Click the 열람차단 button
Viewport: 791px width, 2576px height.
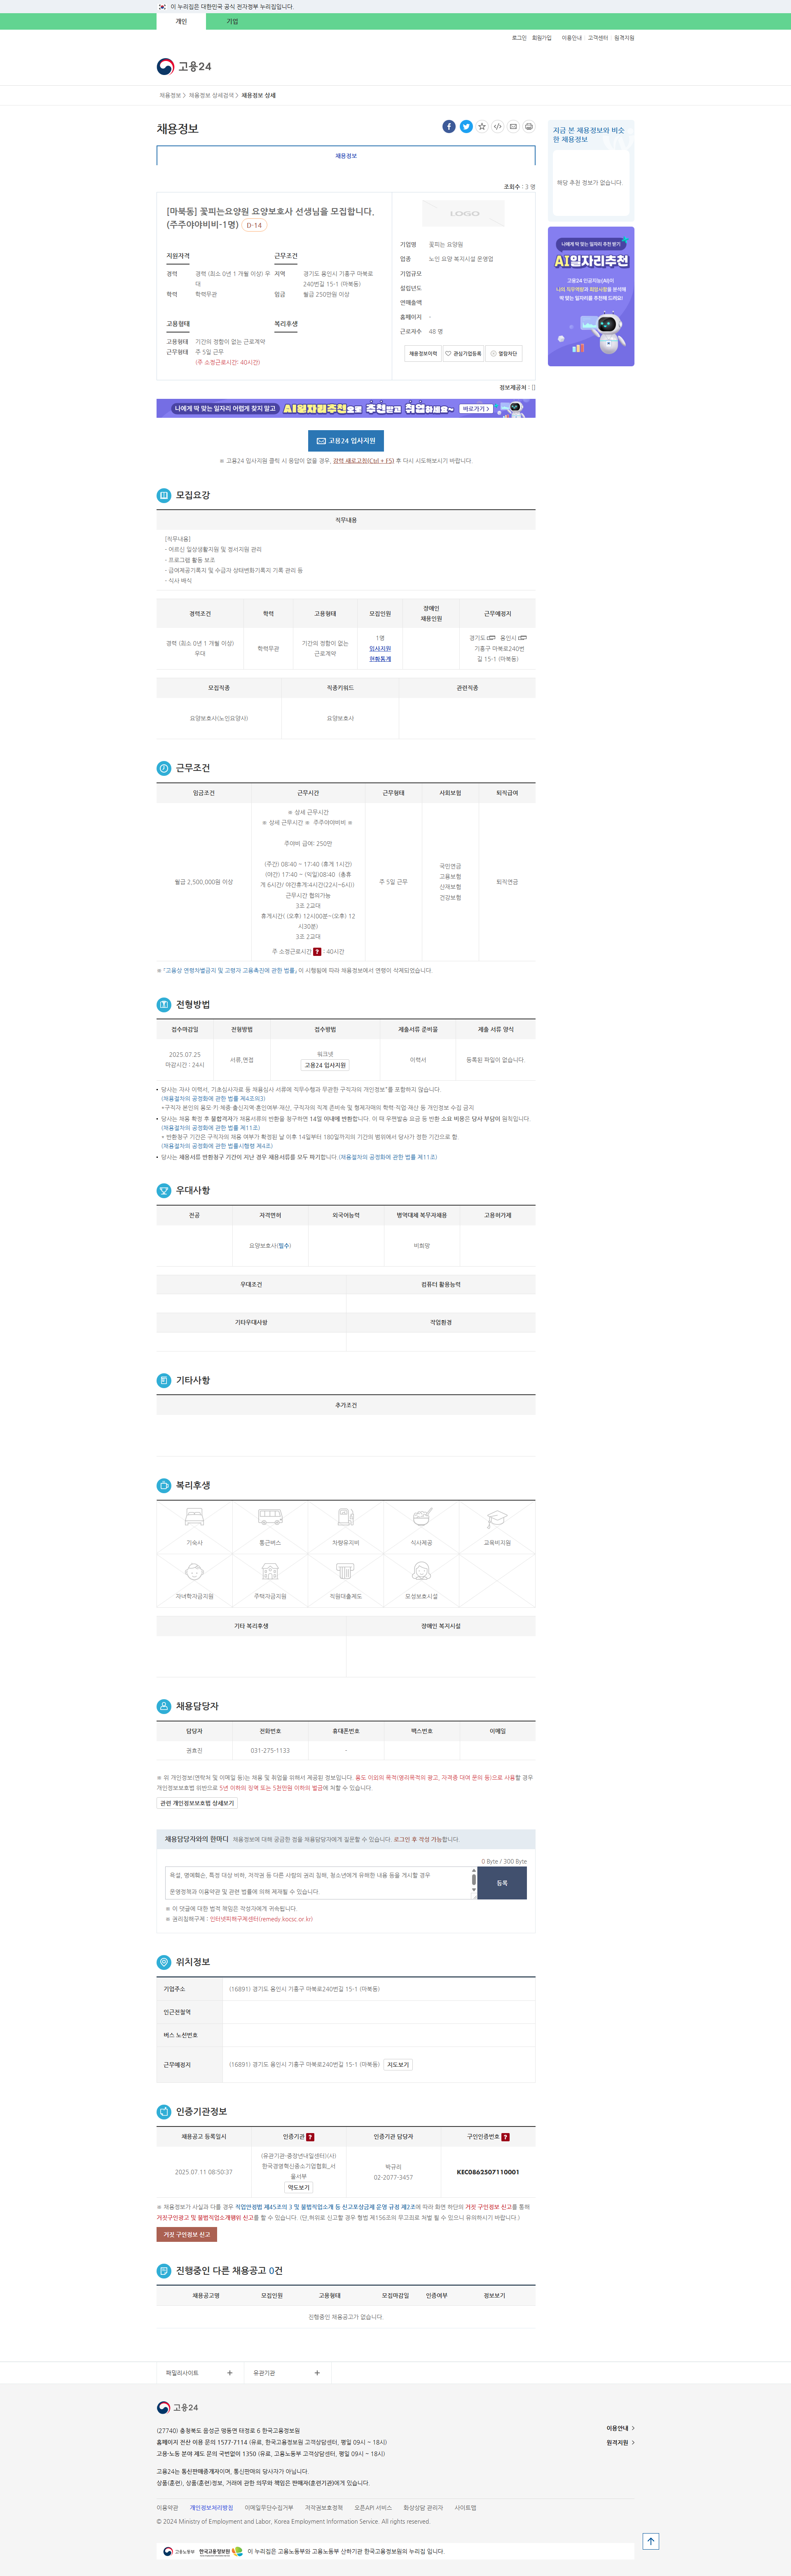click(x=504, y=353)
